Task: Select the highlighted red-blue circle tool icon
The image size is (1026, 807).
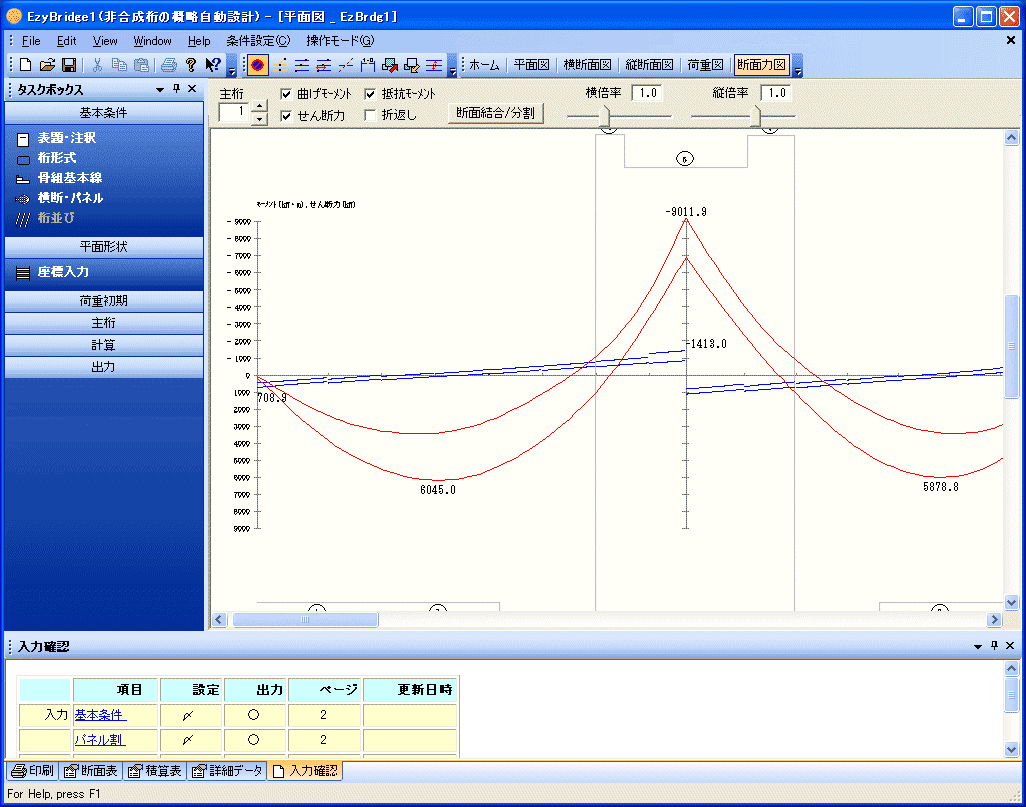Action: [x=258, y=65]
